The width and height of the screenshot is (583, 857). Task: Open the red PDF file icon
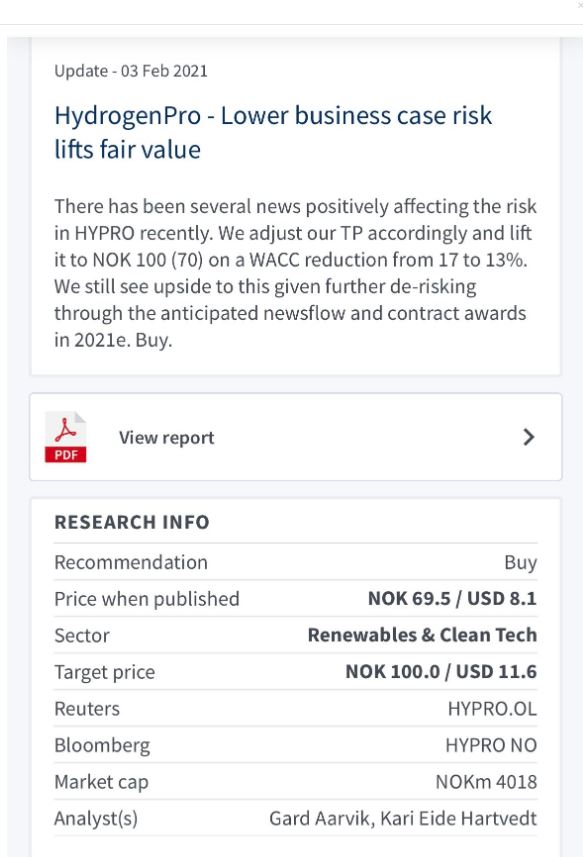coord(66,437)
